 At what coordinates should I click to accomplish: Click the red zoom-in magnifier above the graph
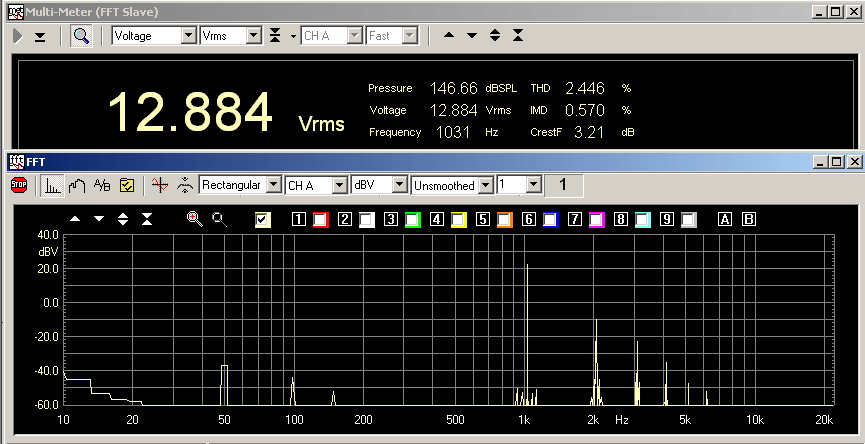(194, 219)
